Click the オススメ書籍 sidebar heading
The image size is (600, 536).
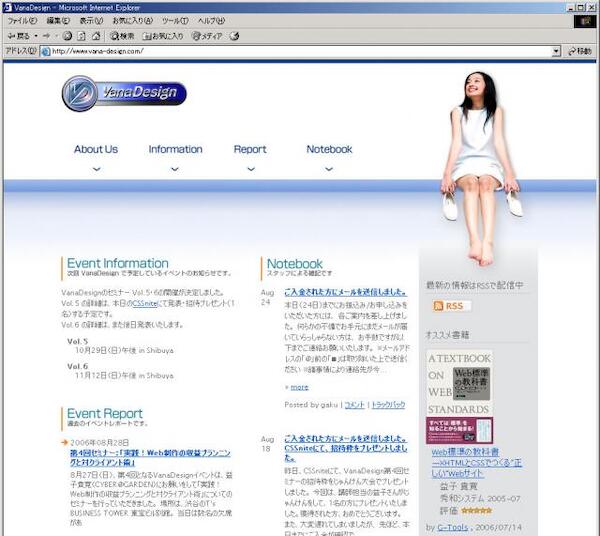(x=447, y=335)
